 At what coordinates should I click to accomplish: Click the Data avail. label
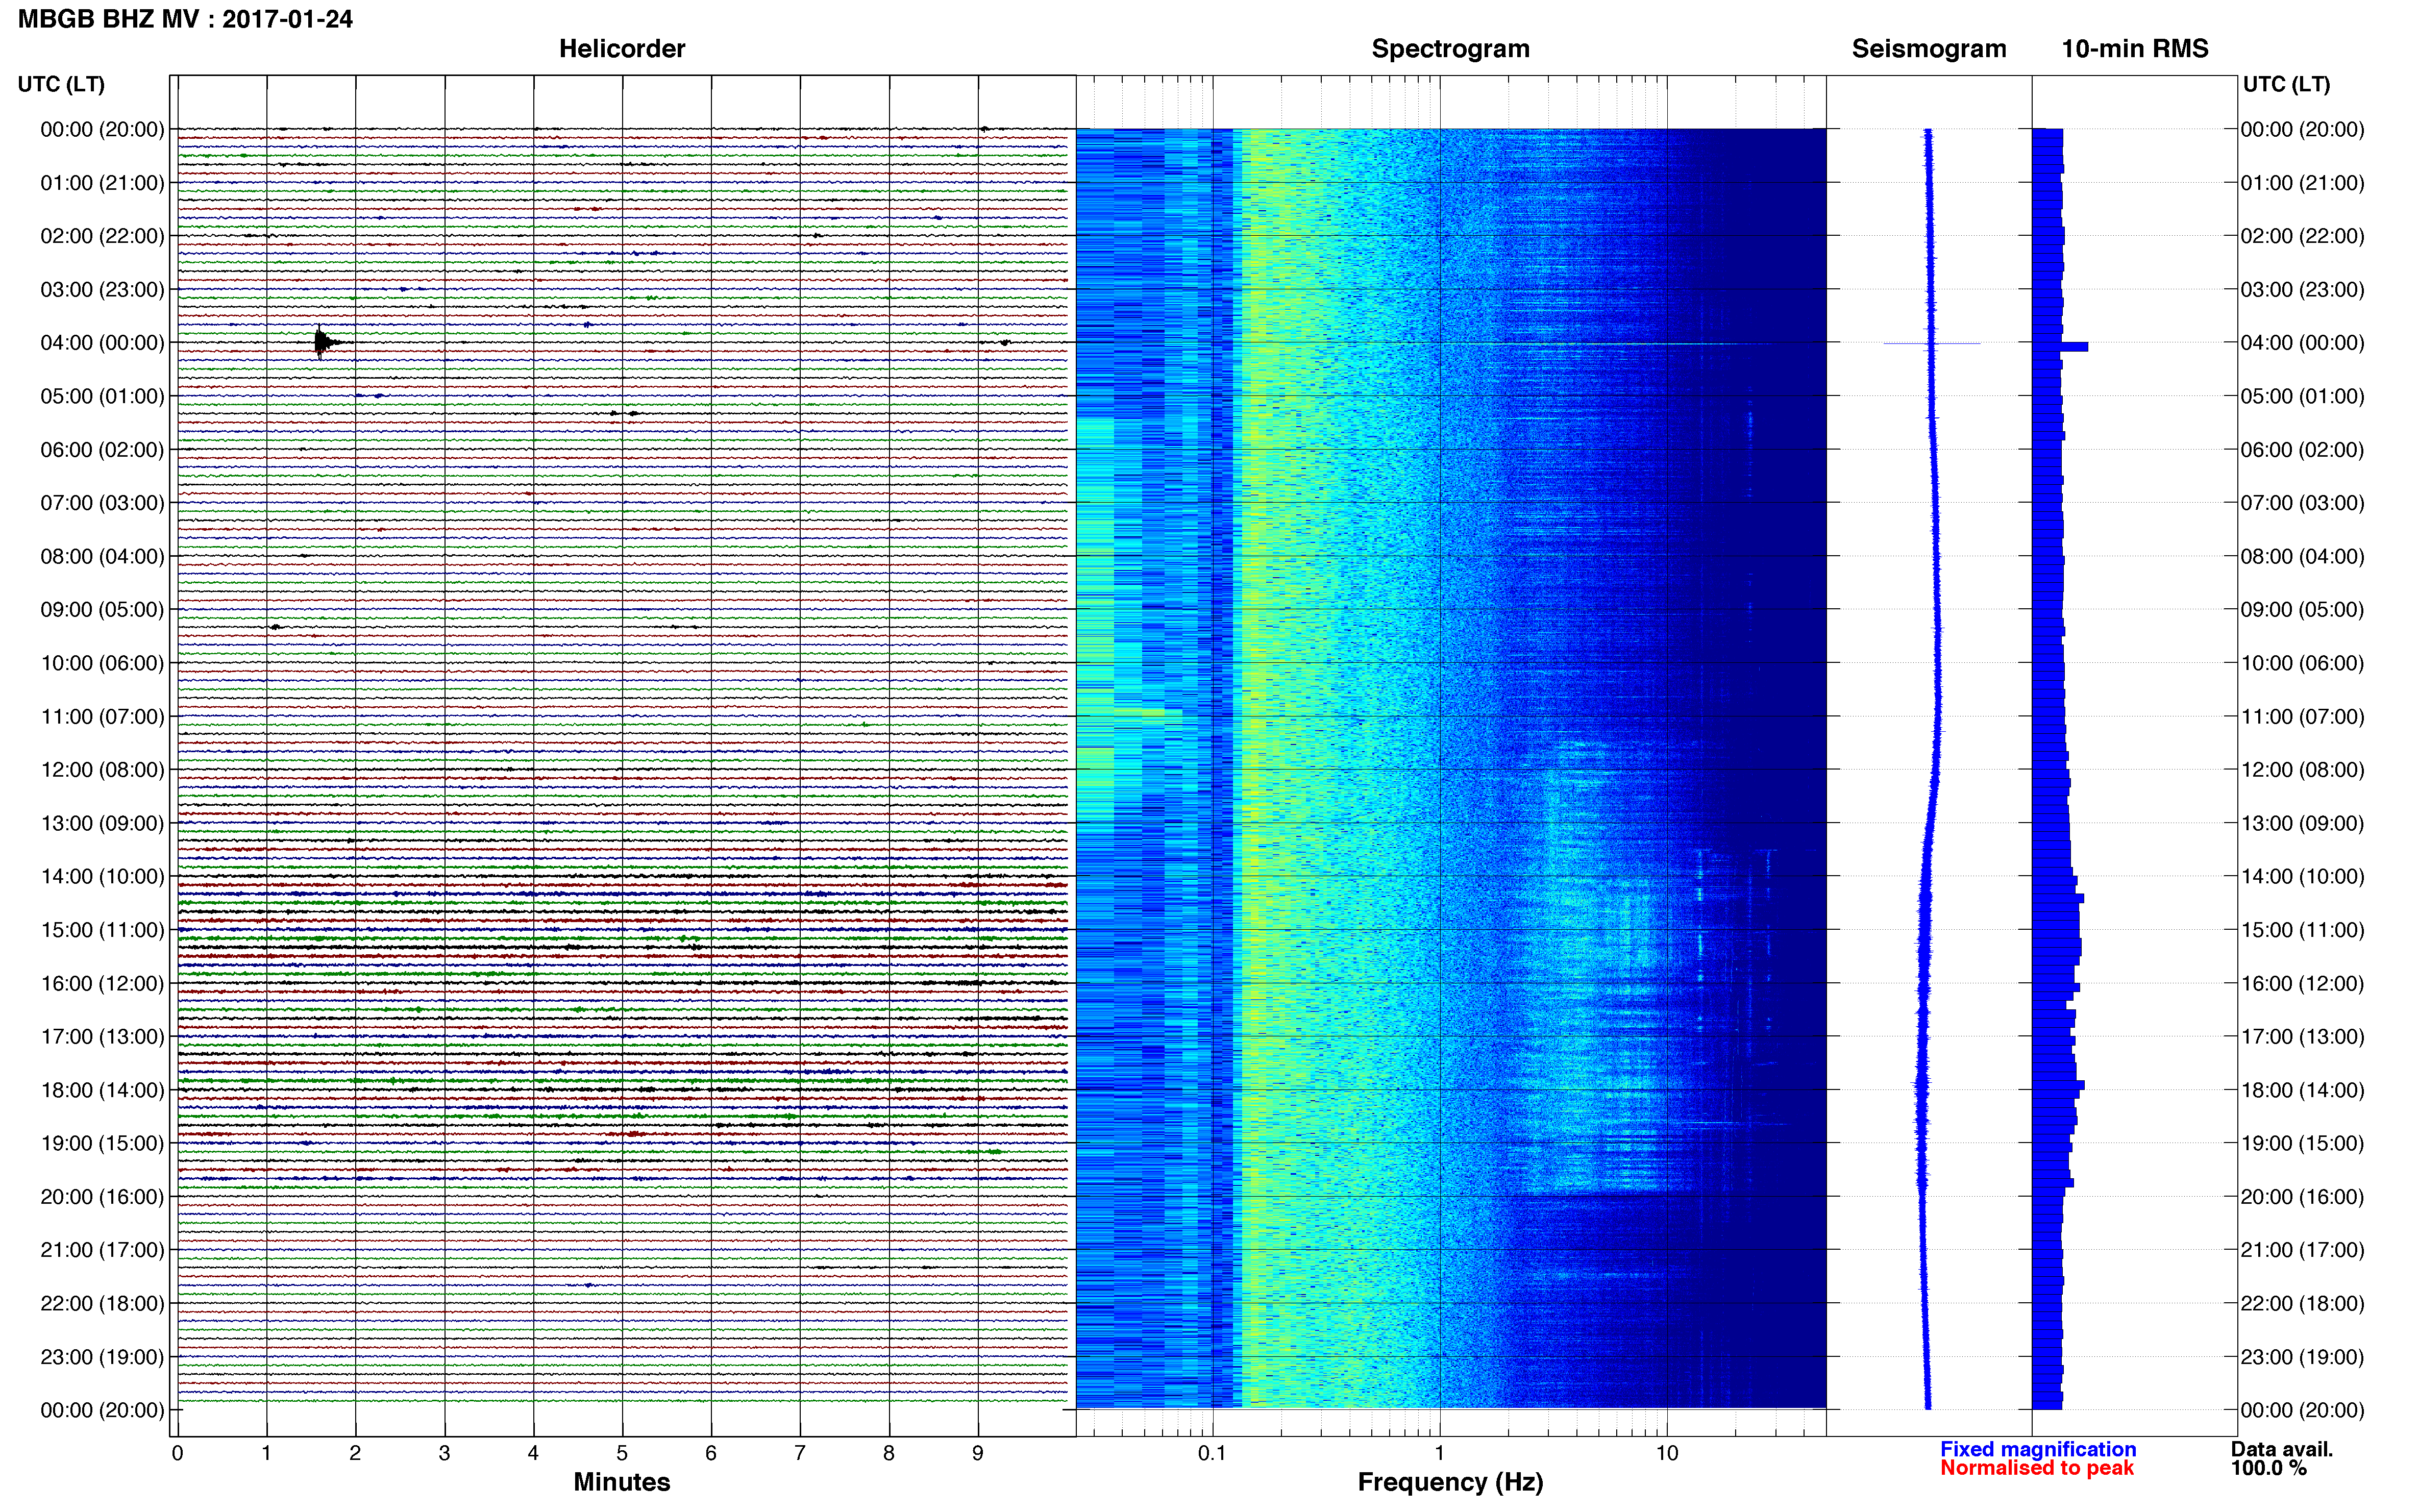coord(2282,1449)
